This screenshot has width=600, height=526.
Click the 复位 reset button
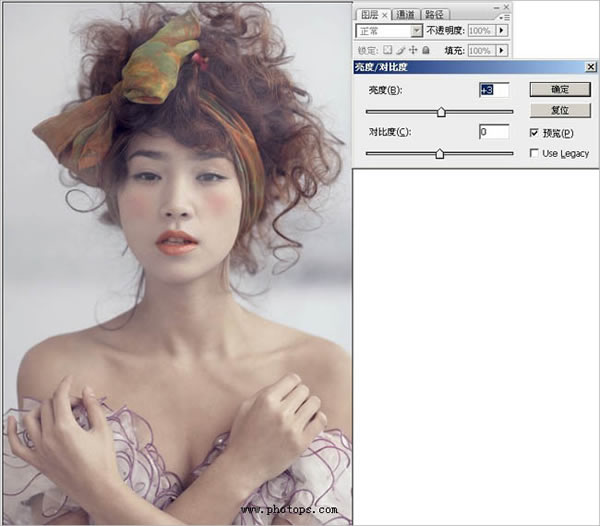(559, 110)
